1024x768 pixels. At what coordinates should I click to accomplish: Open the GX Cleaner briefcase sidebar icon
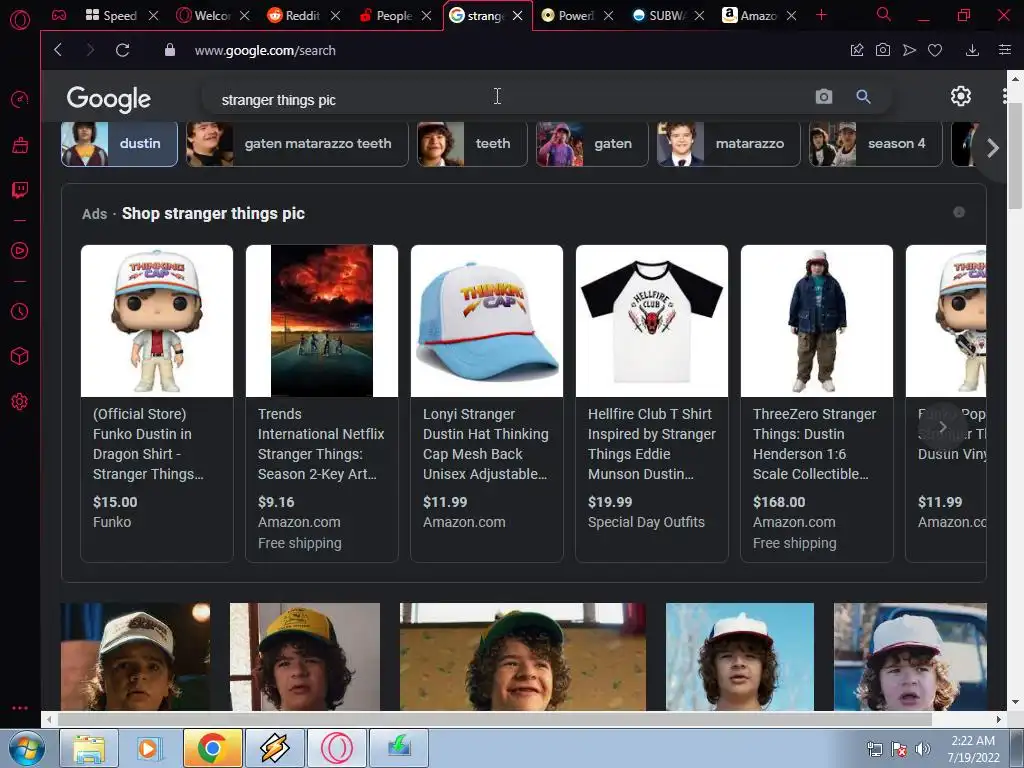click(20, 145)
